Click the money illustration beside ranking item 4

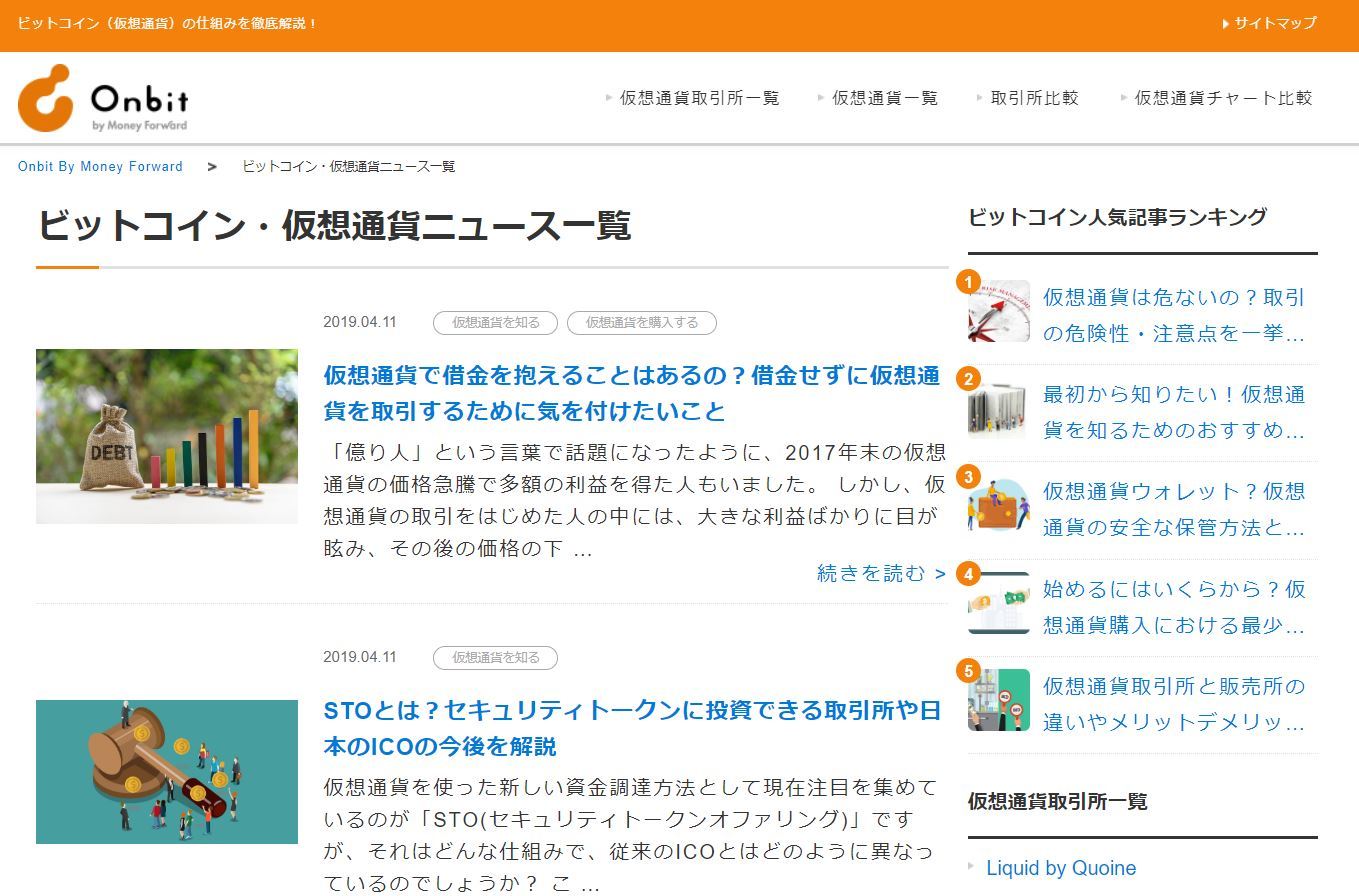coord(998,602)
